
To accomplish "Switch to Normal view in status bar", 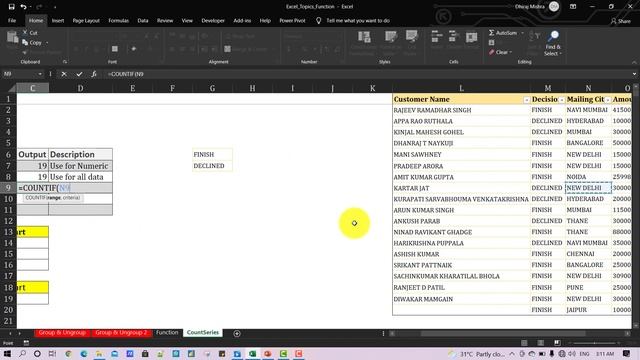I will (x=524, y=343).
